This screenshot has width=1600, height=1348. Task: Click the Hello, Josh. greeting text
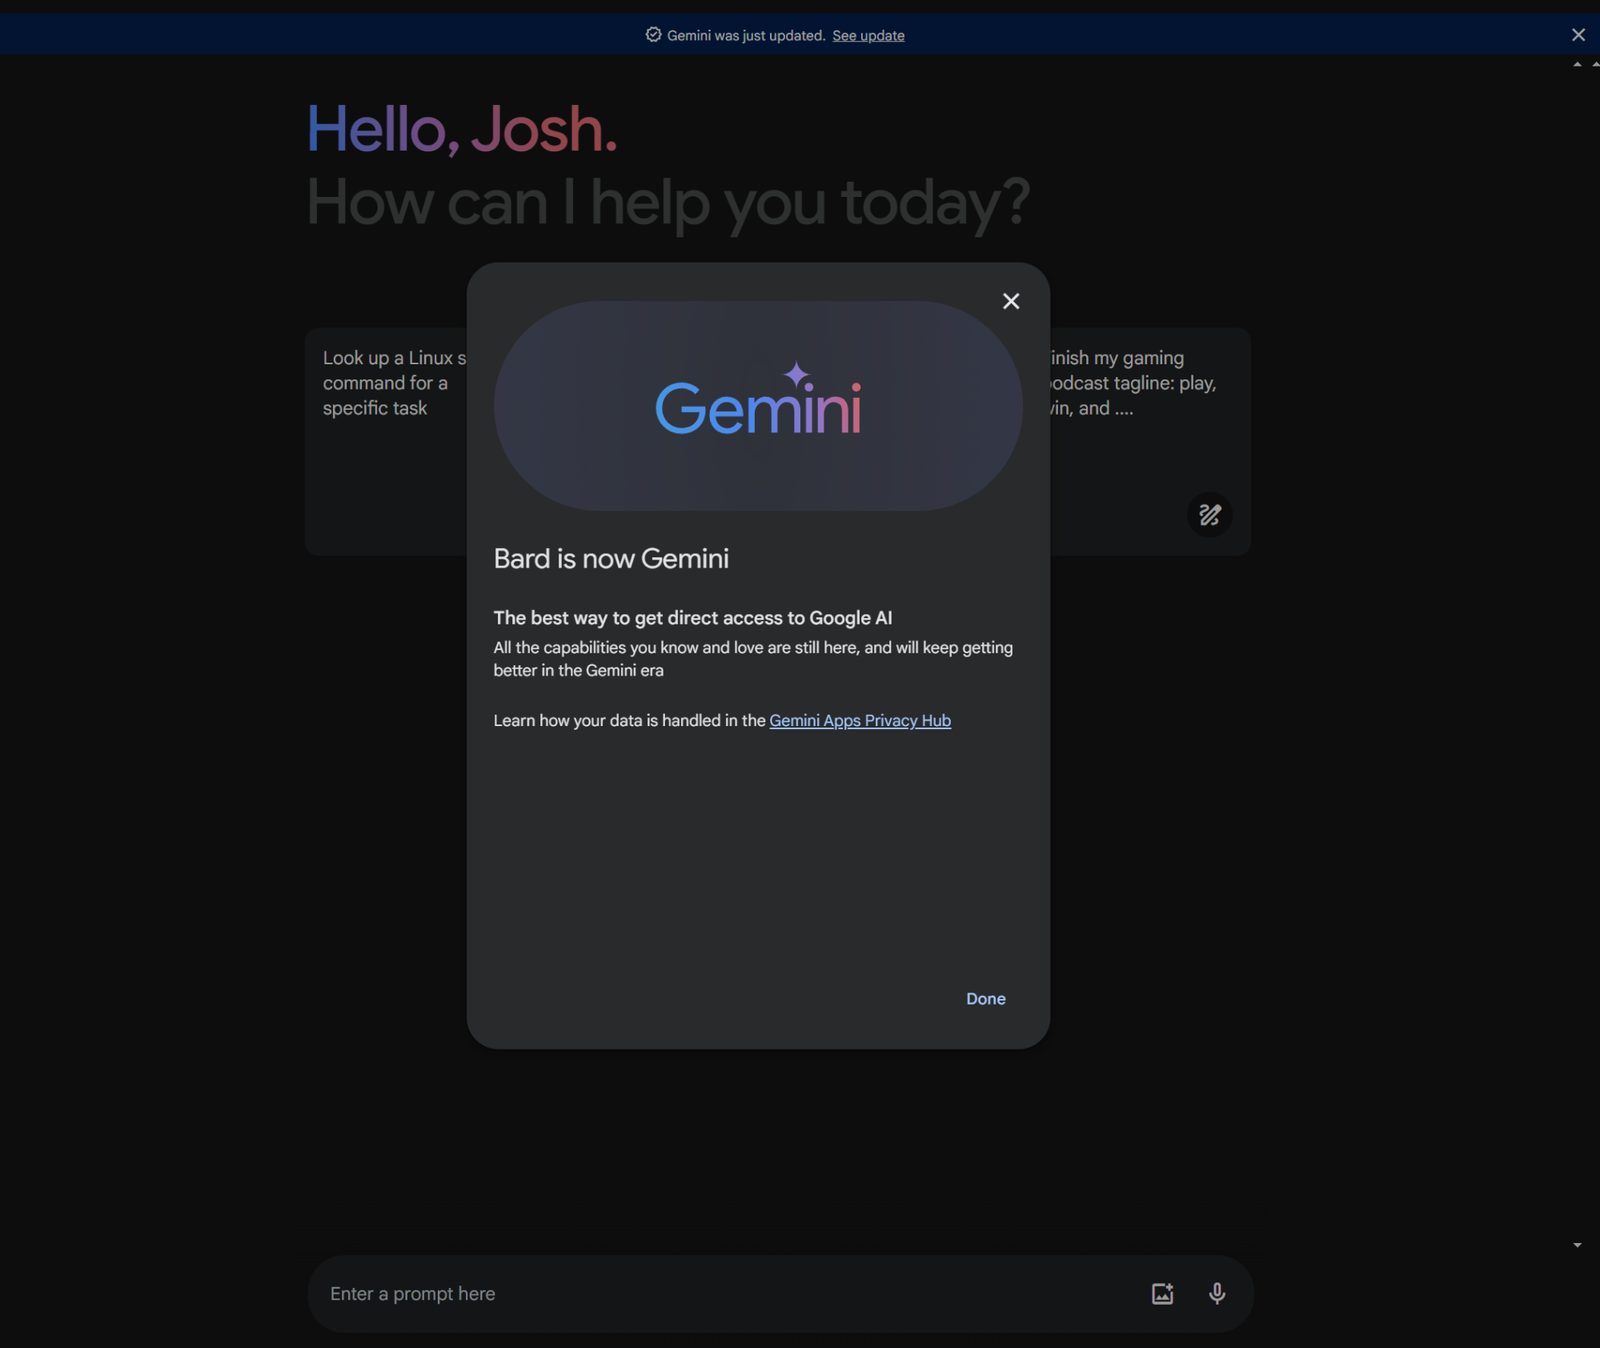pos(462,130)
